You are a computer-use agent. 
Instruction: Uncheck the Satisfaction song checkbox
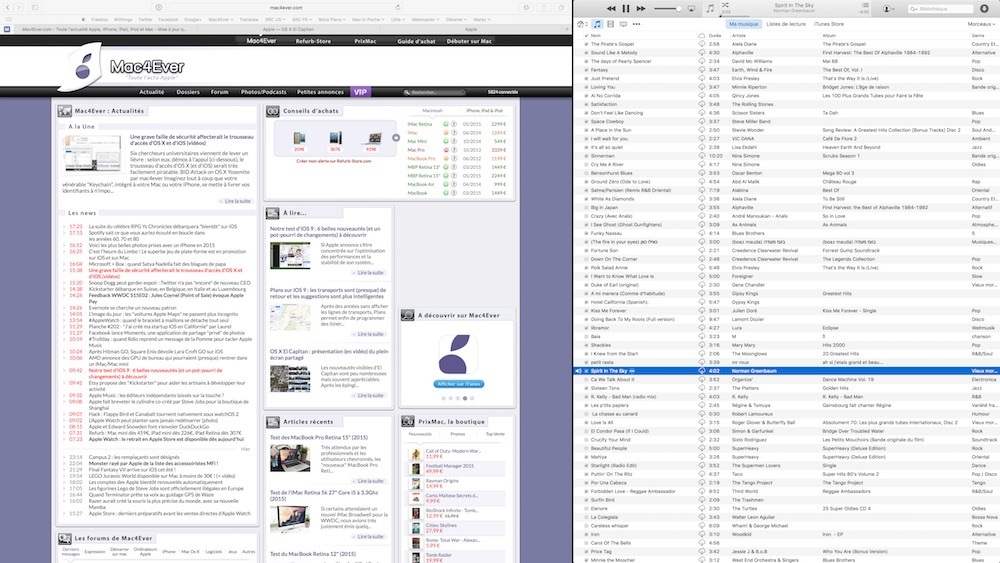coord(587,105)
